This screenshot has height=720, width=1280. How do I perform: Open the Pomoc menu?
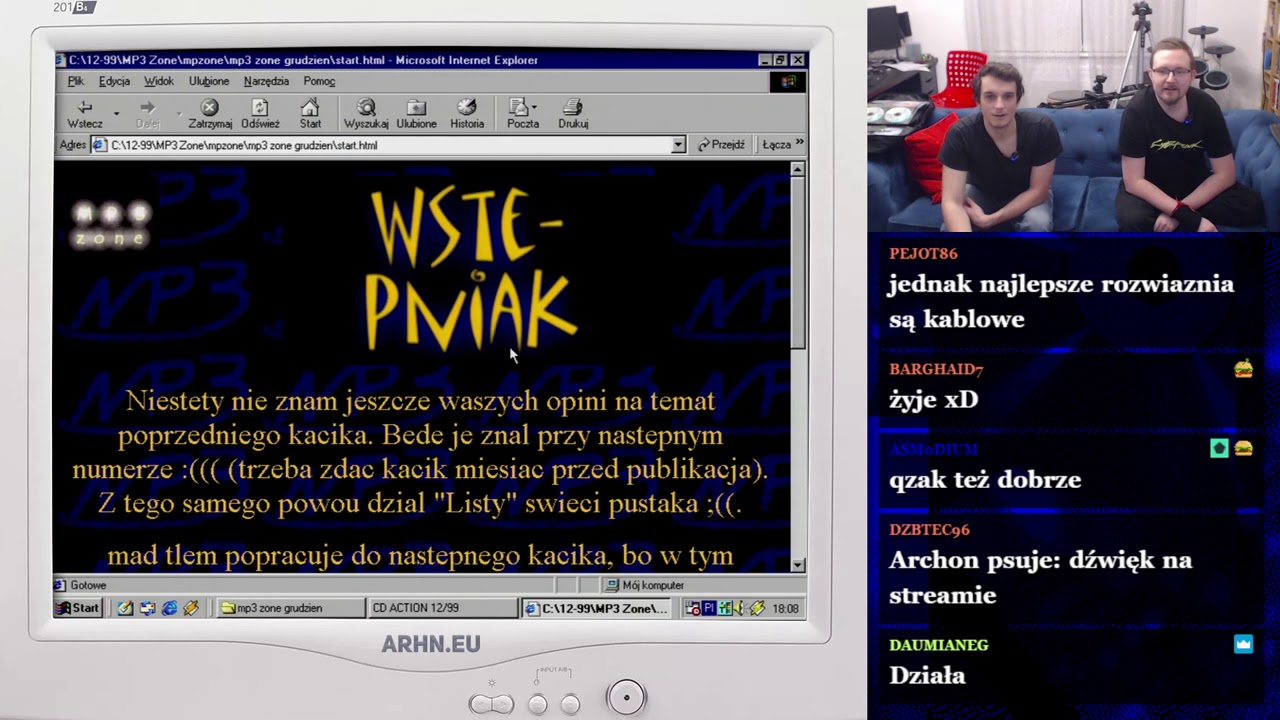pyautogui.click(x=319, y=81)
